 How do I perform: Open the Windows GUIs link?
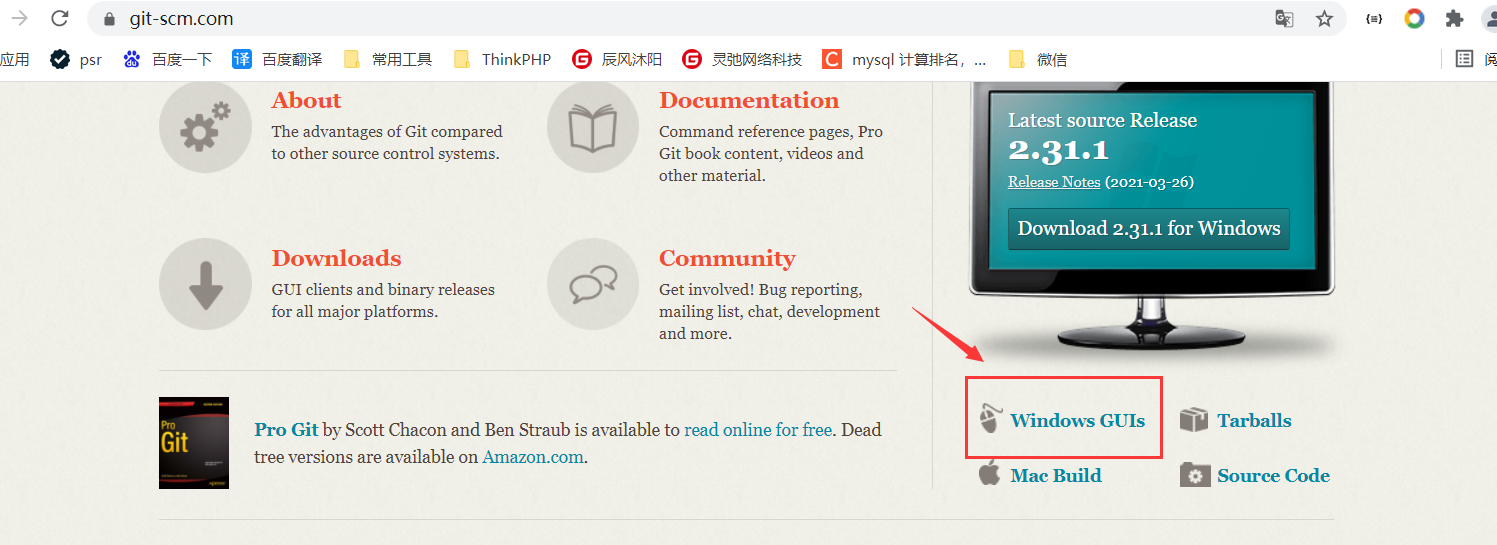coord(1077,420)
